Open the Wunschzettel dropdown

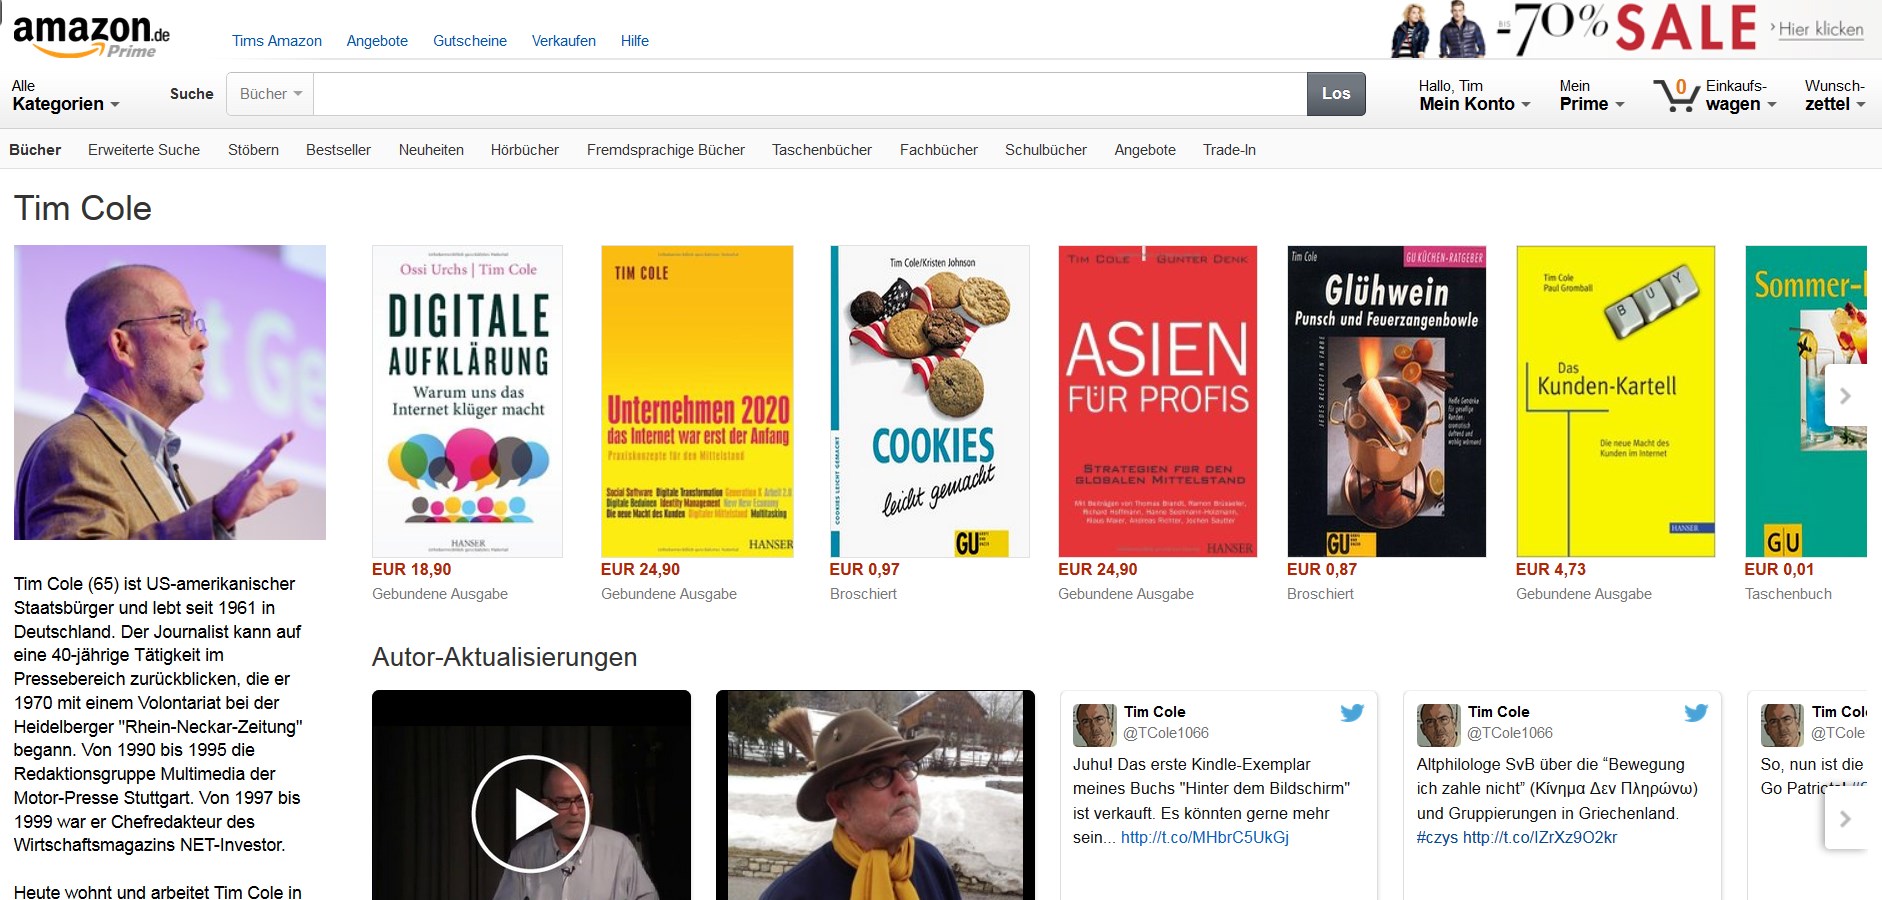tap(1834, 95)
